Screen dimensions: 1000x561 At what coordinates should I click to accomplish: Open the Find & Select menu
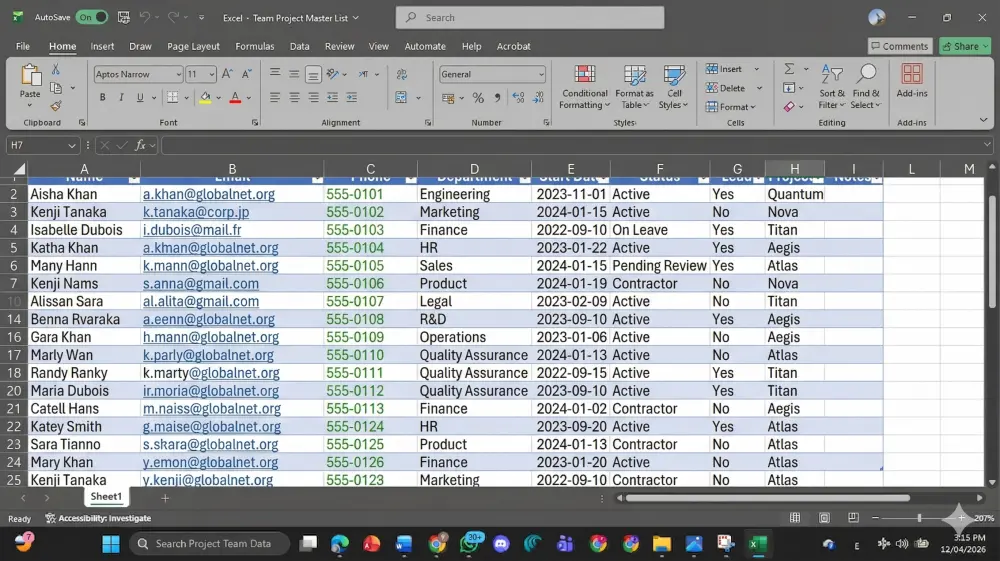tap(865, 87)
